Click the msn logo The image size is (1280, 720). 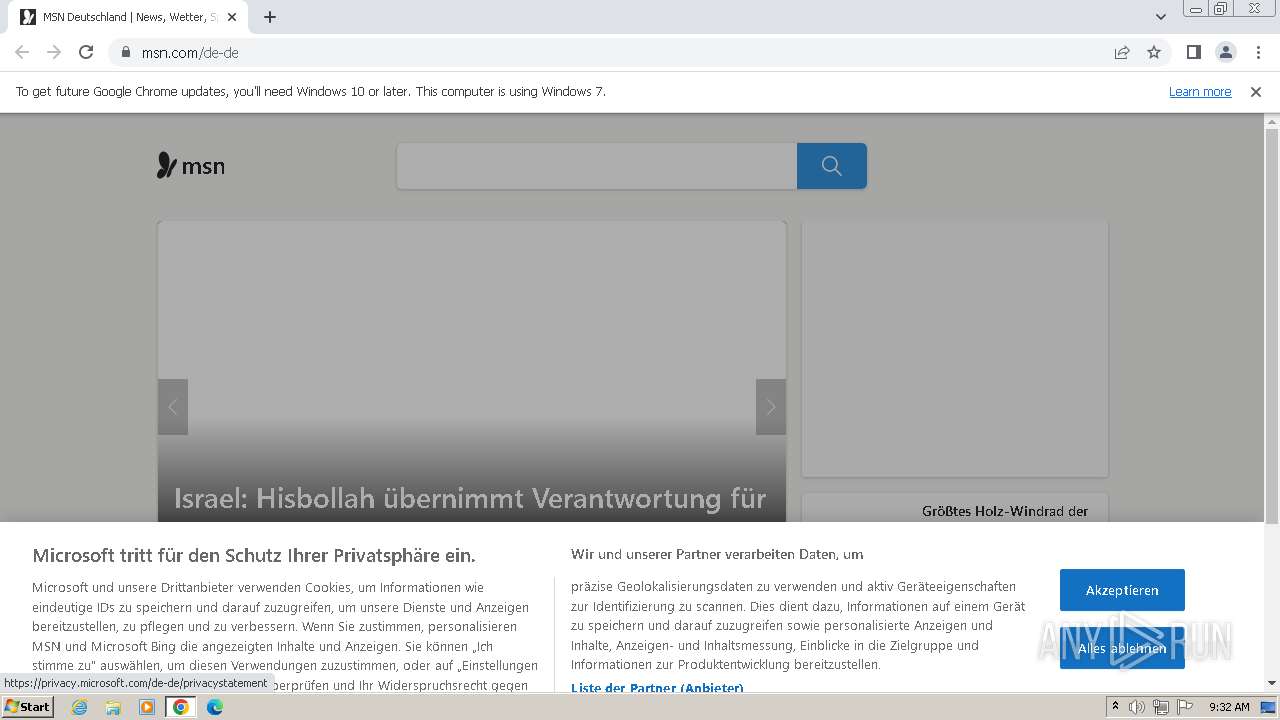point(191,165)
